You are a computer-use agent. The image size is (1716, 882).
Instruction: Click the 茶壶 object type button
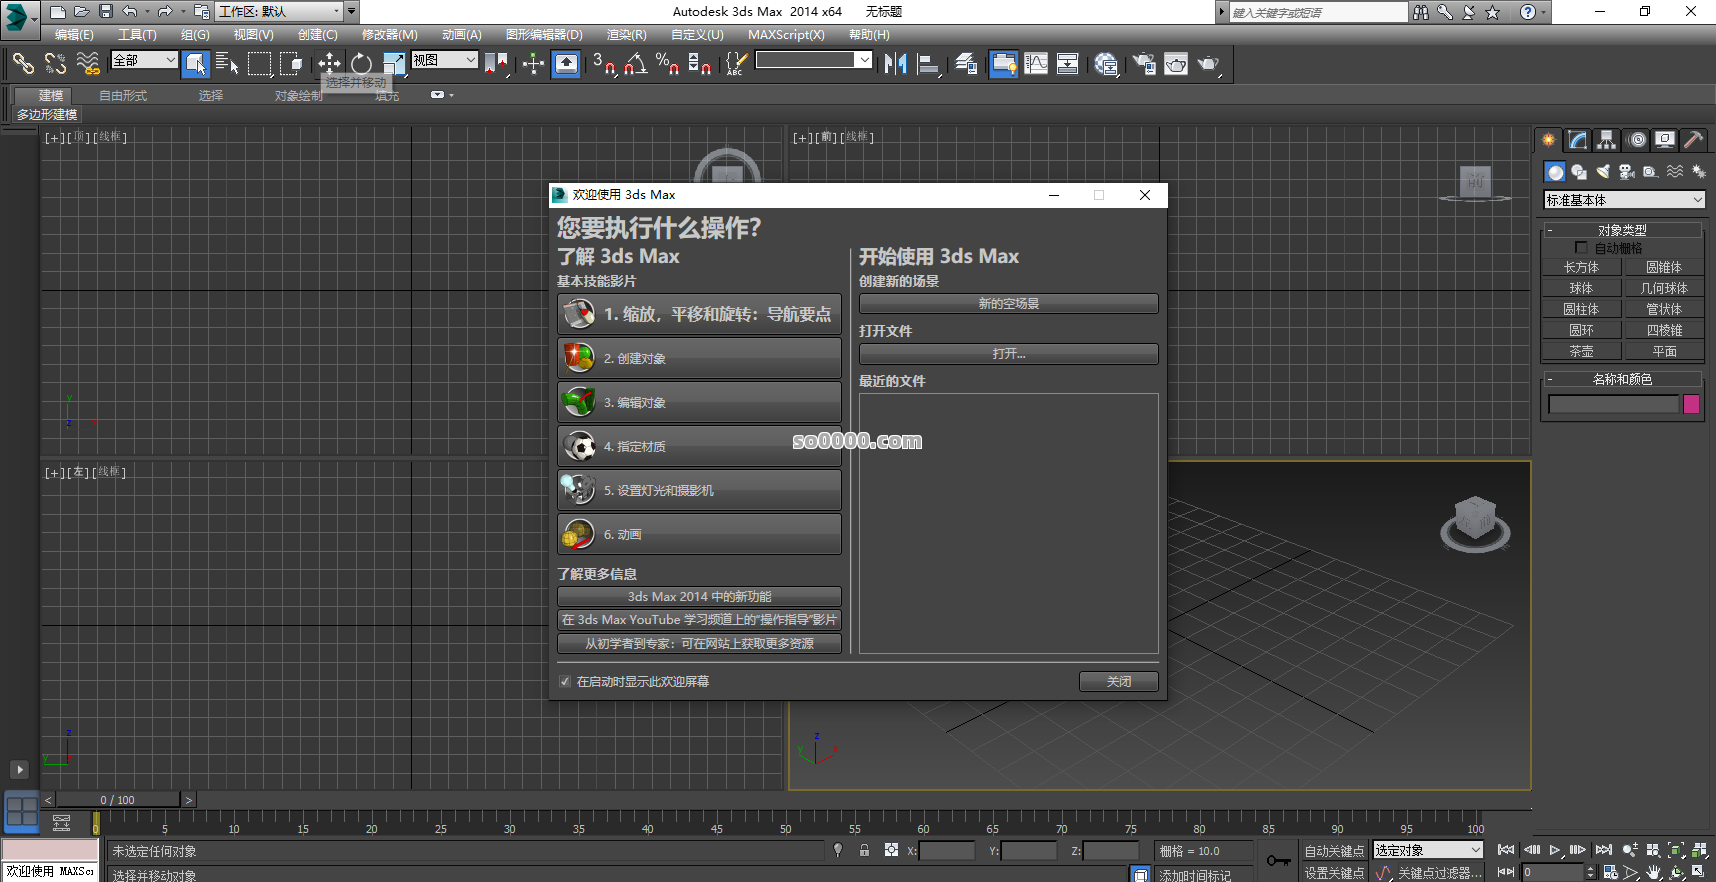coord(1581,352)
